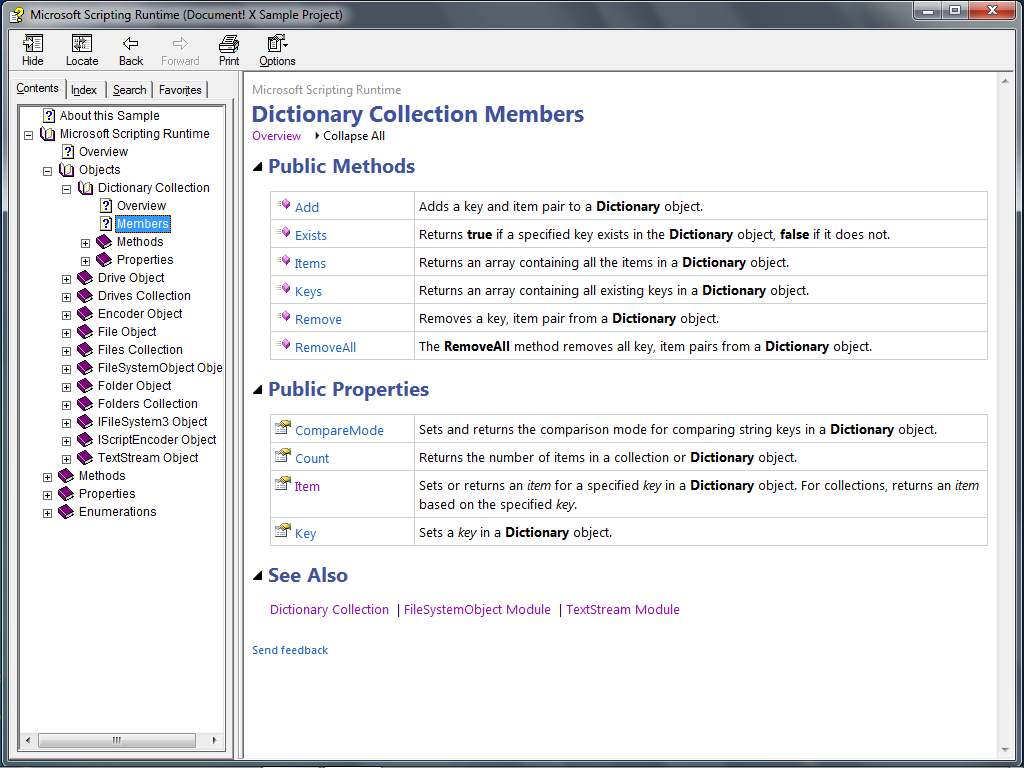1024x768 pixels.
Task: Collapse the Objects tree node
Action: (48, 171)
